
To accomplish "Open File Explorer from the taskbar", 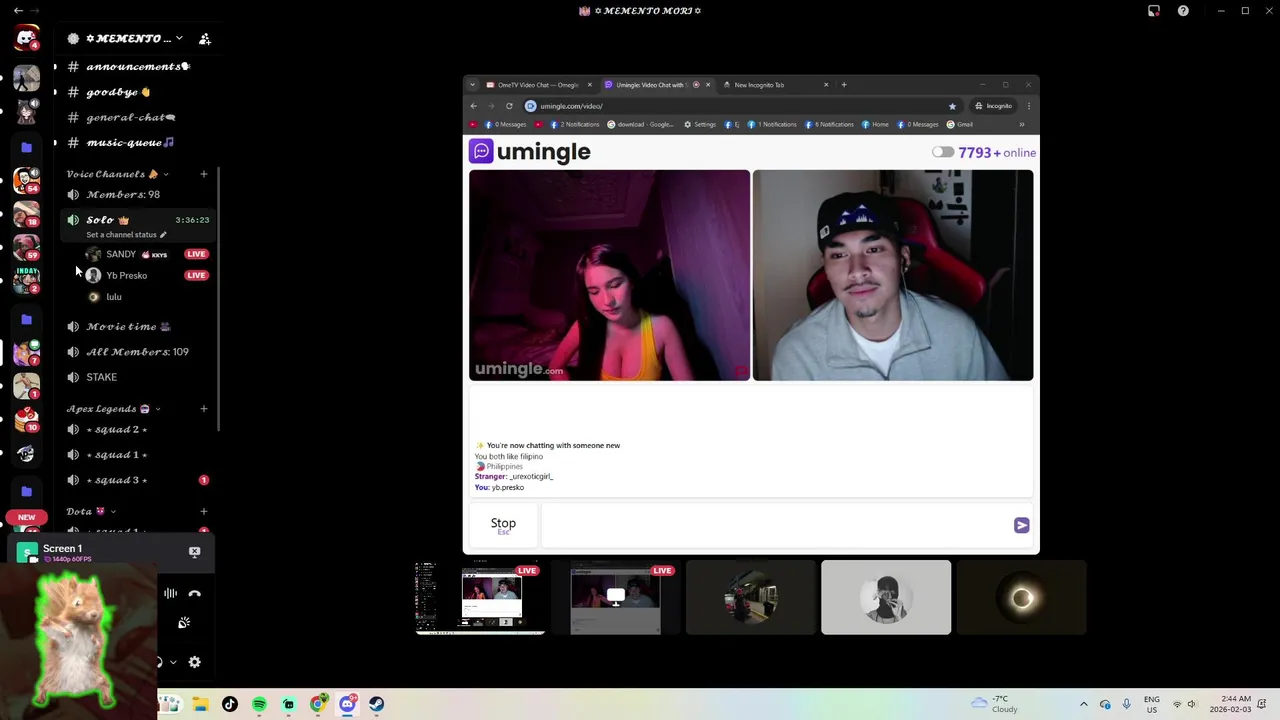I will tap(200, 704).
